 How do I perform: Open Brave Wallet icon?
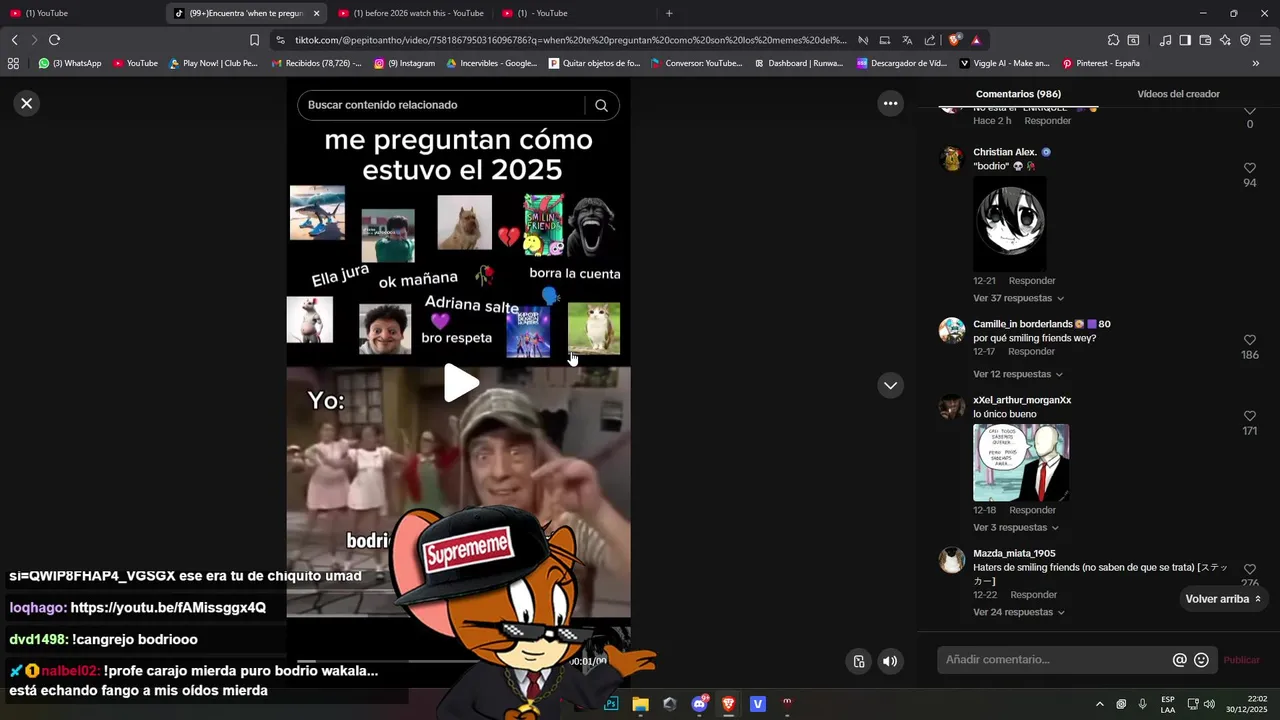(x=1205, y=40)
